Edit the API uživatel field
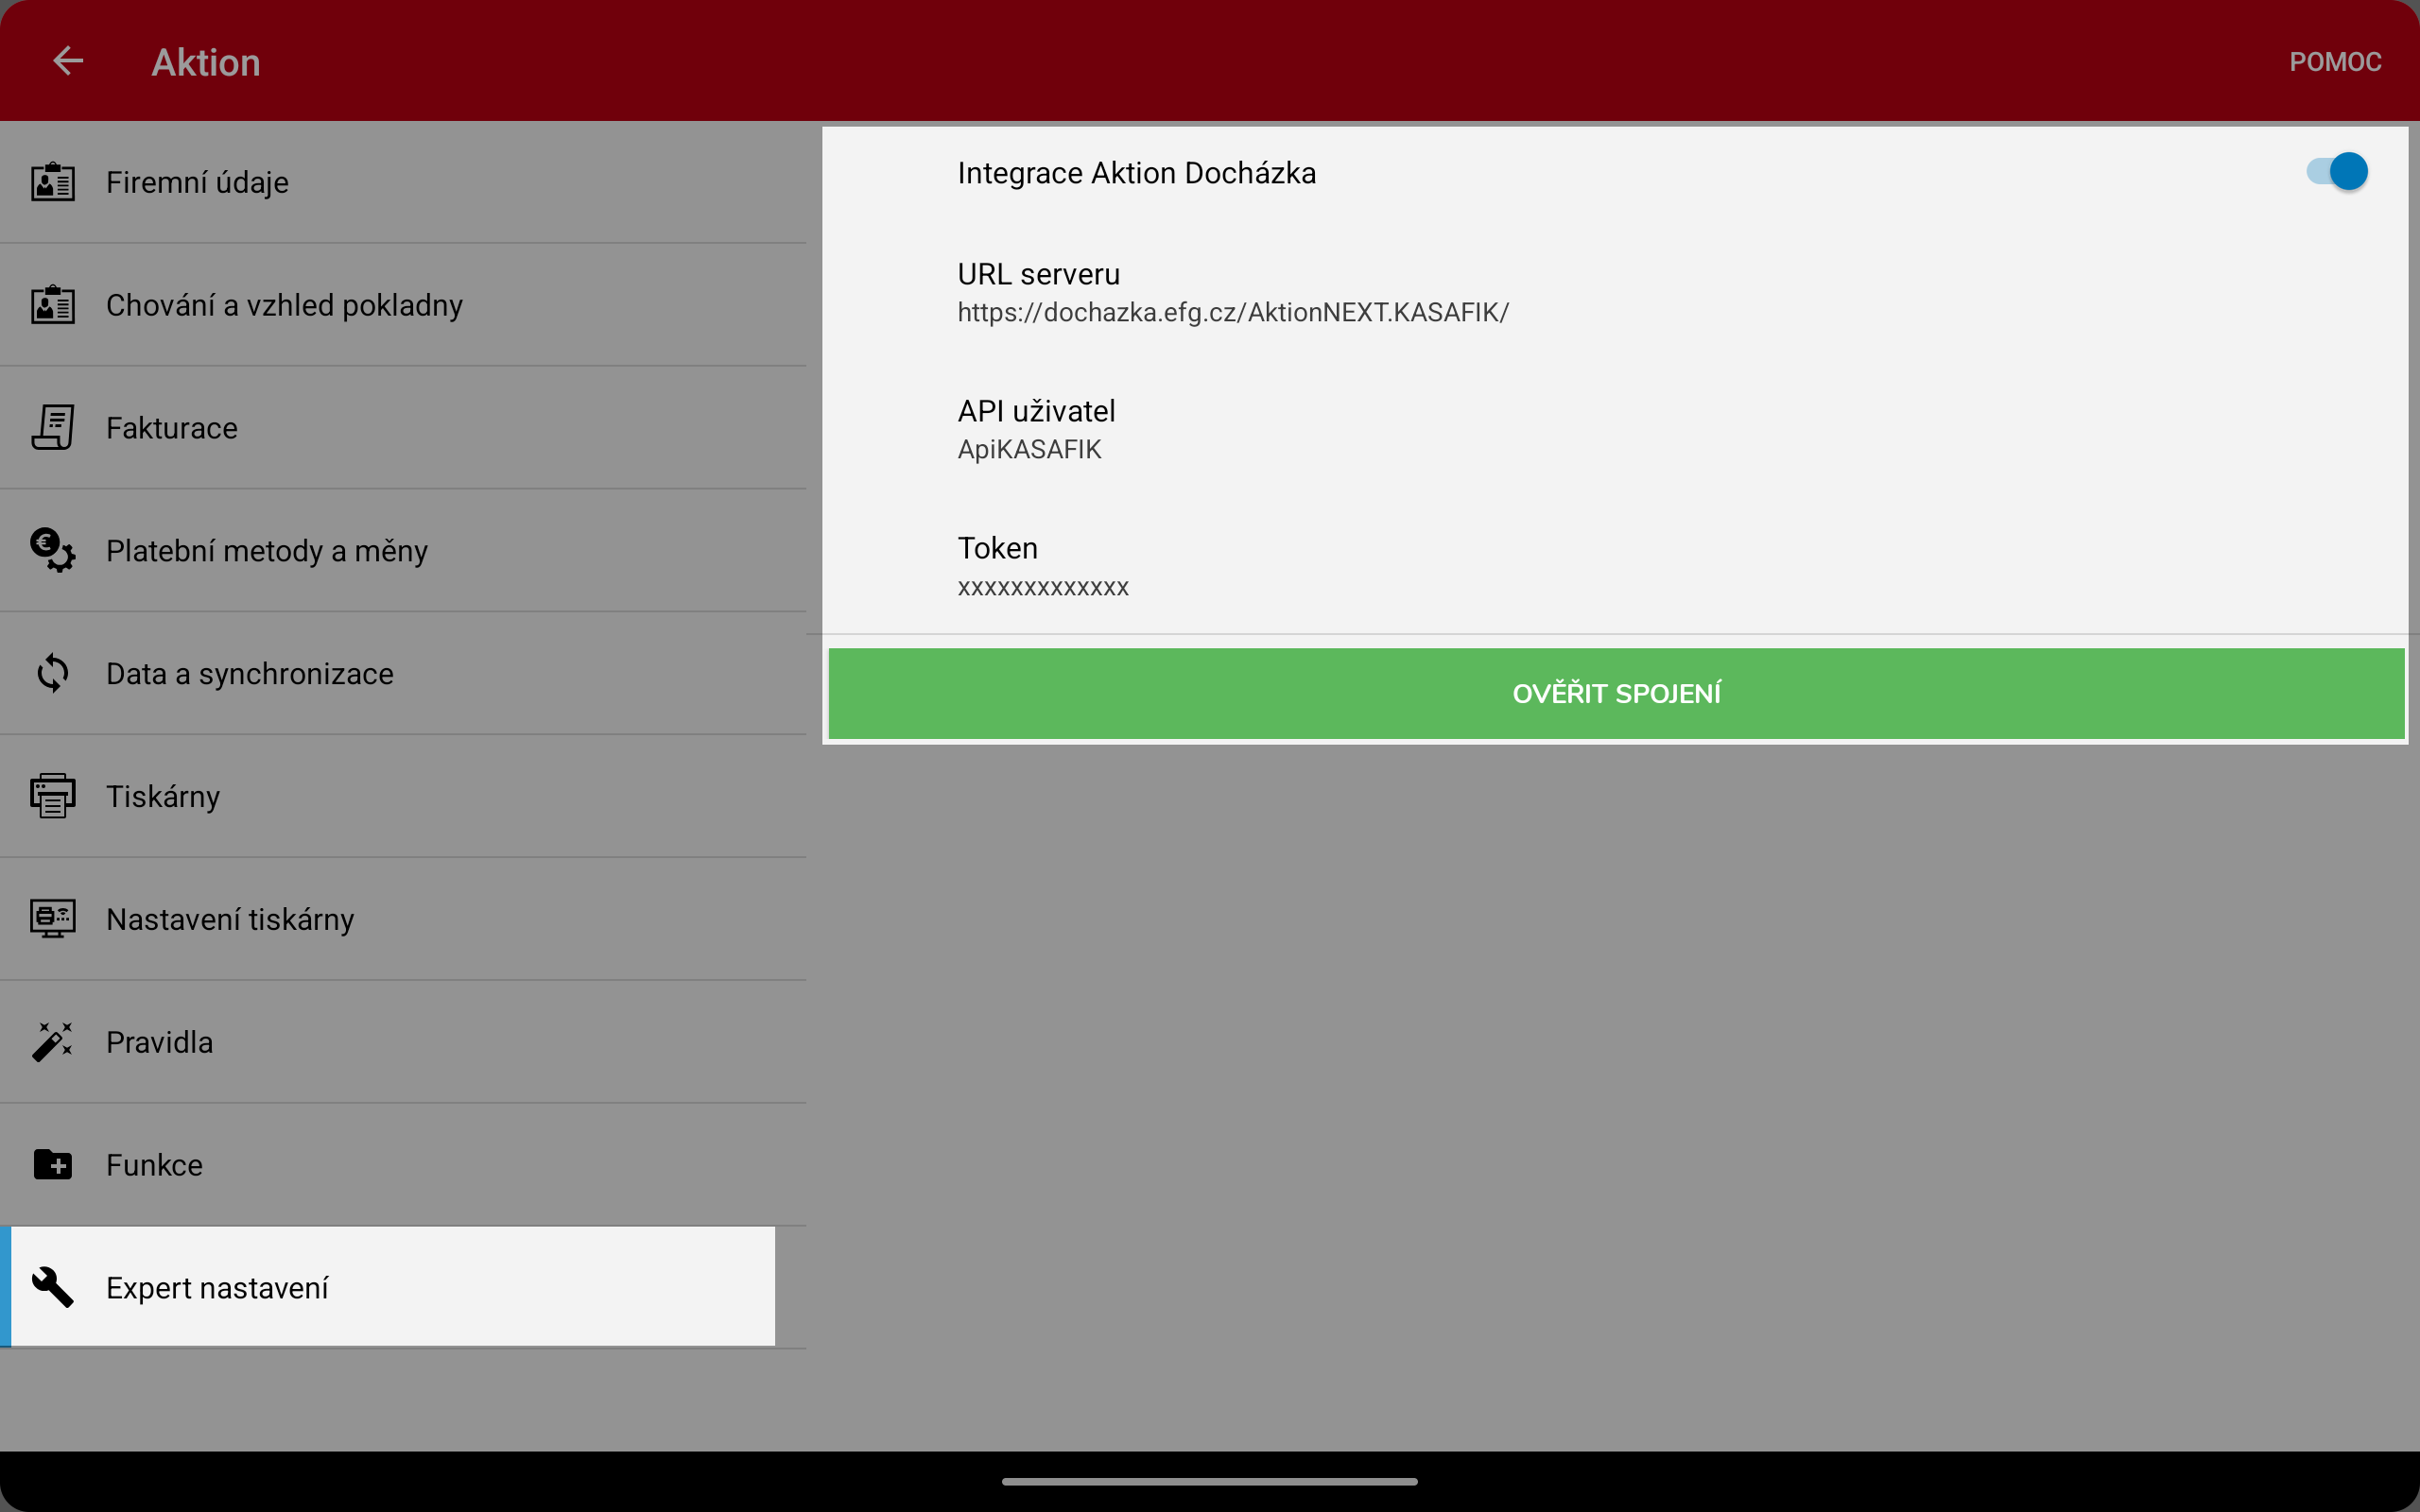 tap(1614, 429)
